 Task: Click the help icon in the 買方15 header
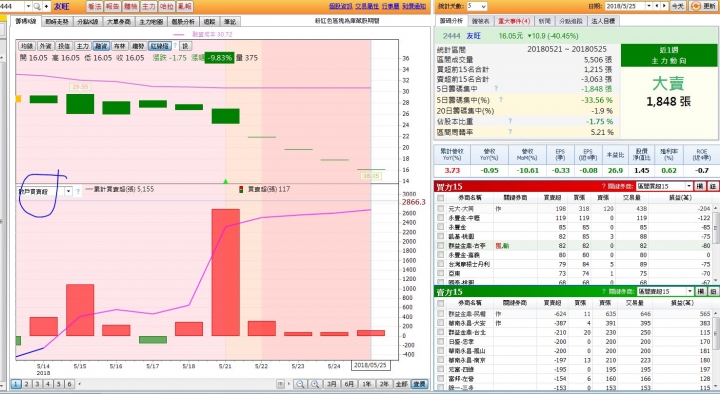click(604, 186)
